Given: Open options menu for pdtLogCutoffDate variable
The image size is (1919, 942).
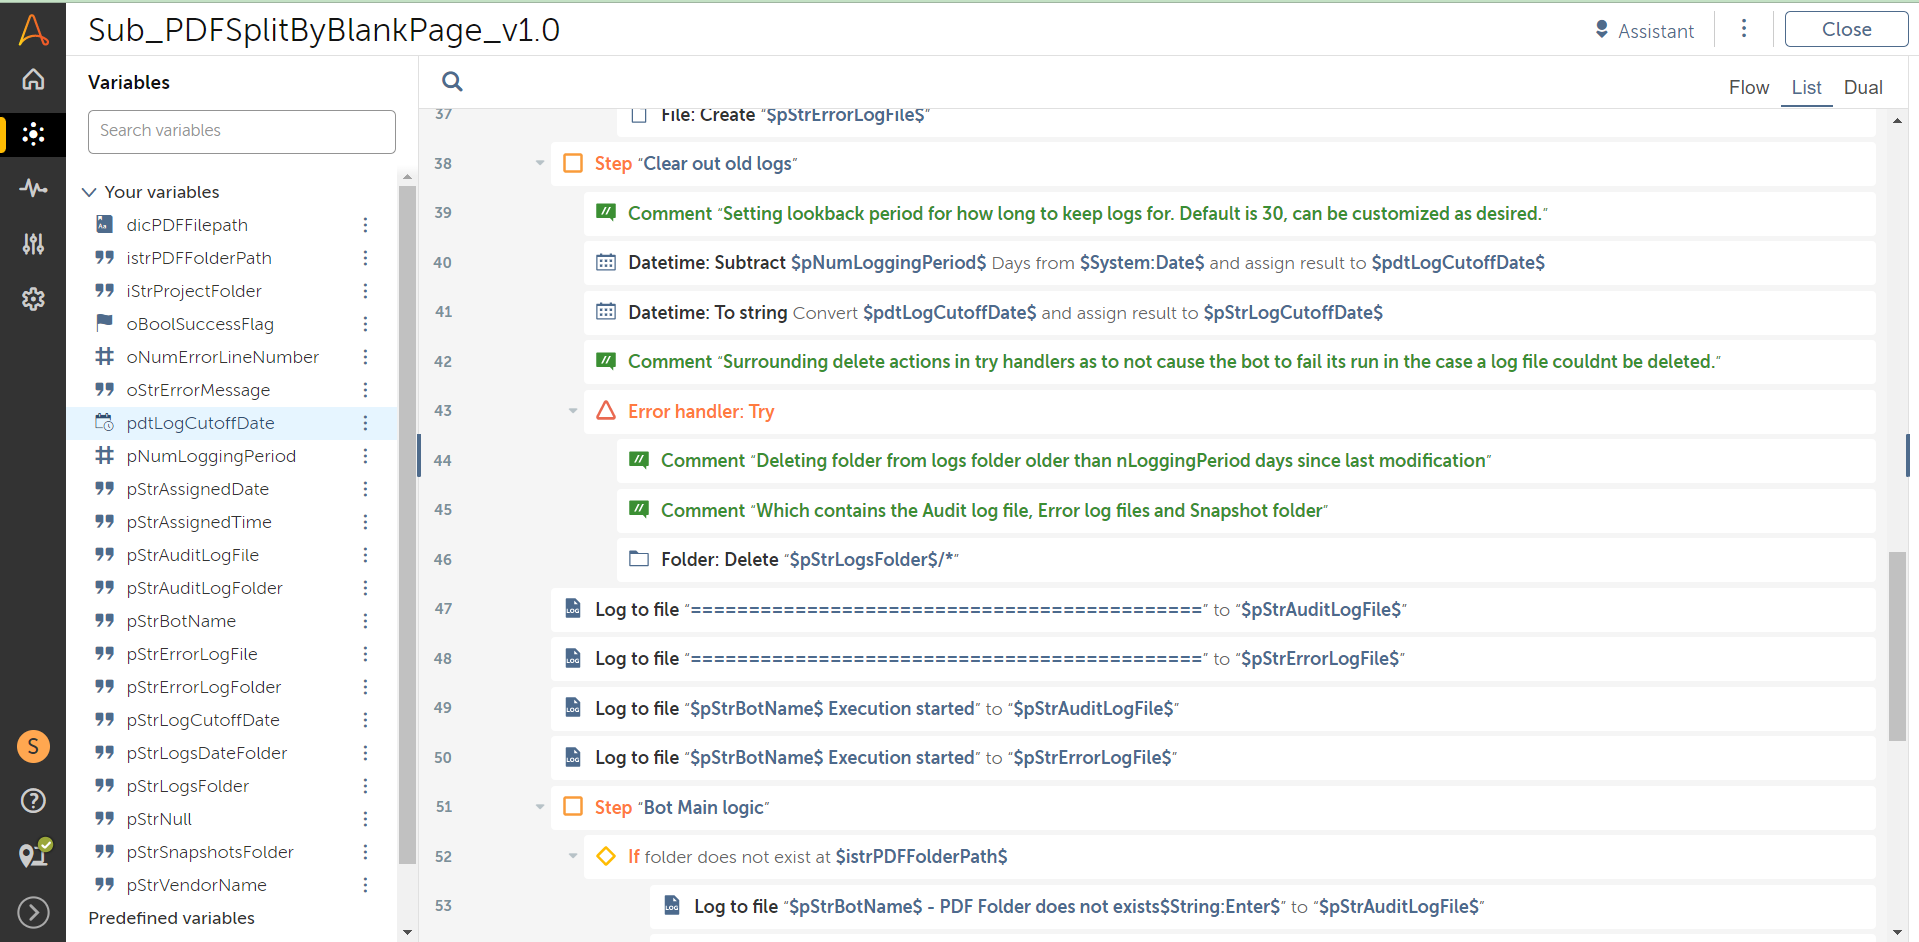Looking at the screenshot, I should click(365, 423).
